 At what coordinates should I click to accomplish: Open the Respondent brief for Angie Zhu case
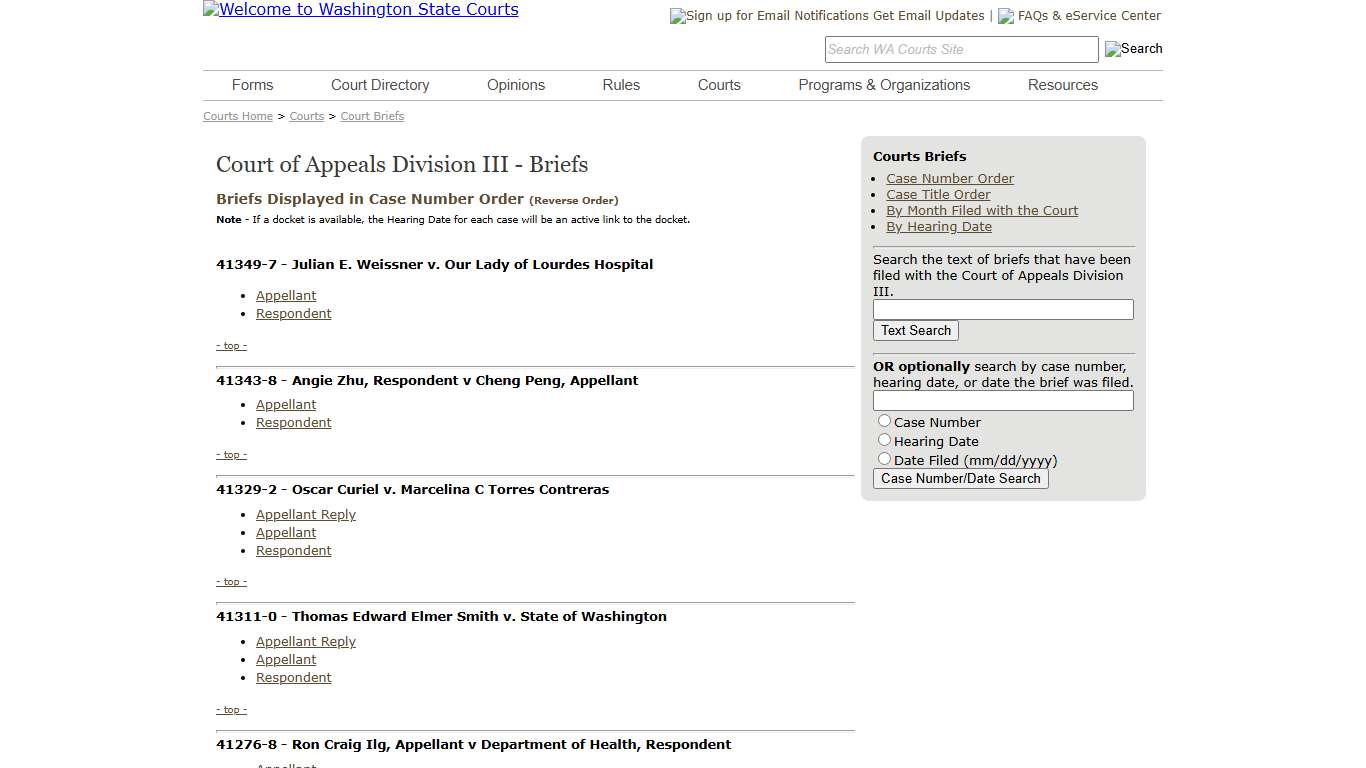[293, 422]
